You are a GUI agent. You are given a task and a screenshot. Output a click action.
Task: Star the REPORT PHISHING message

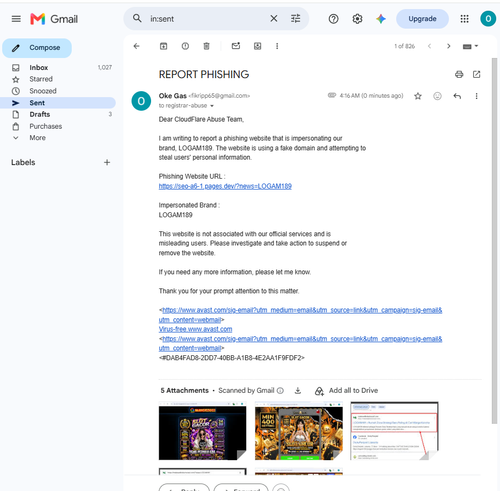[418, 96]
